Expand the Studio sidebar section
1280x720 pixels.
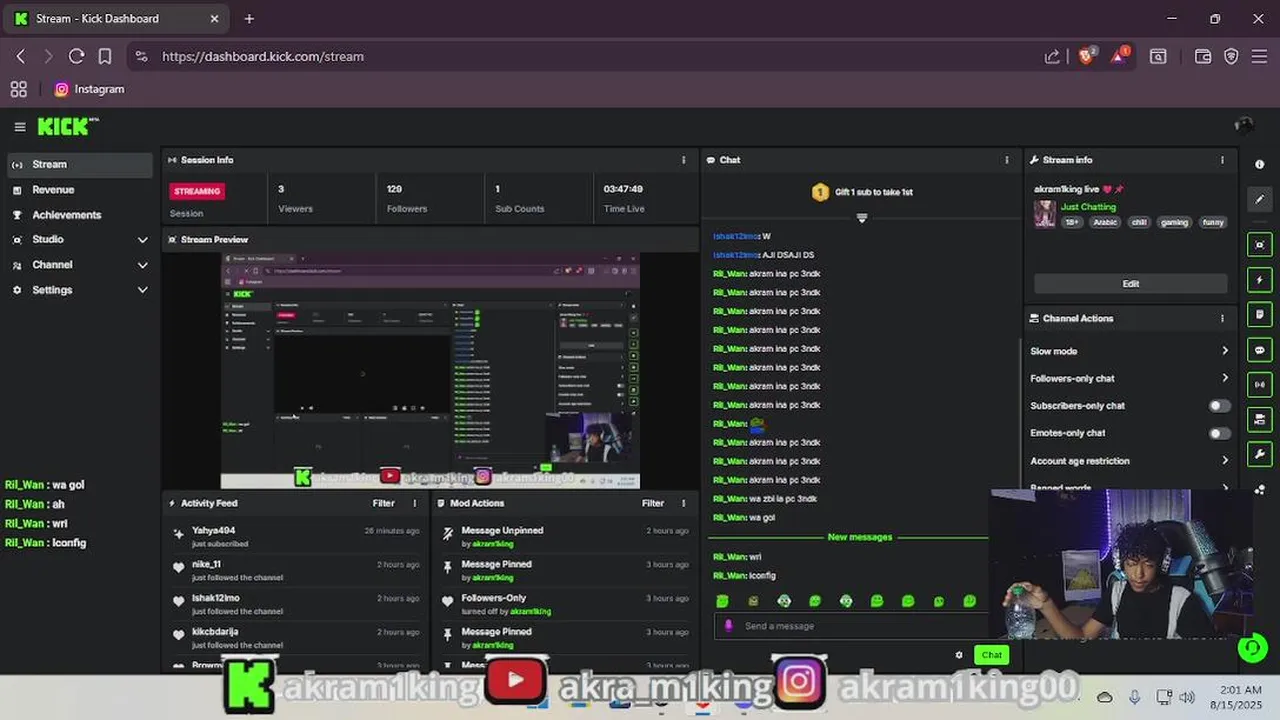142,240
